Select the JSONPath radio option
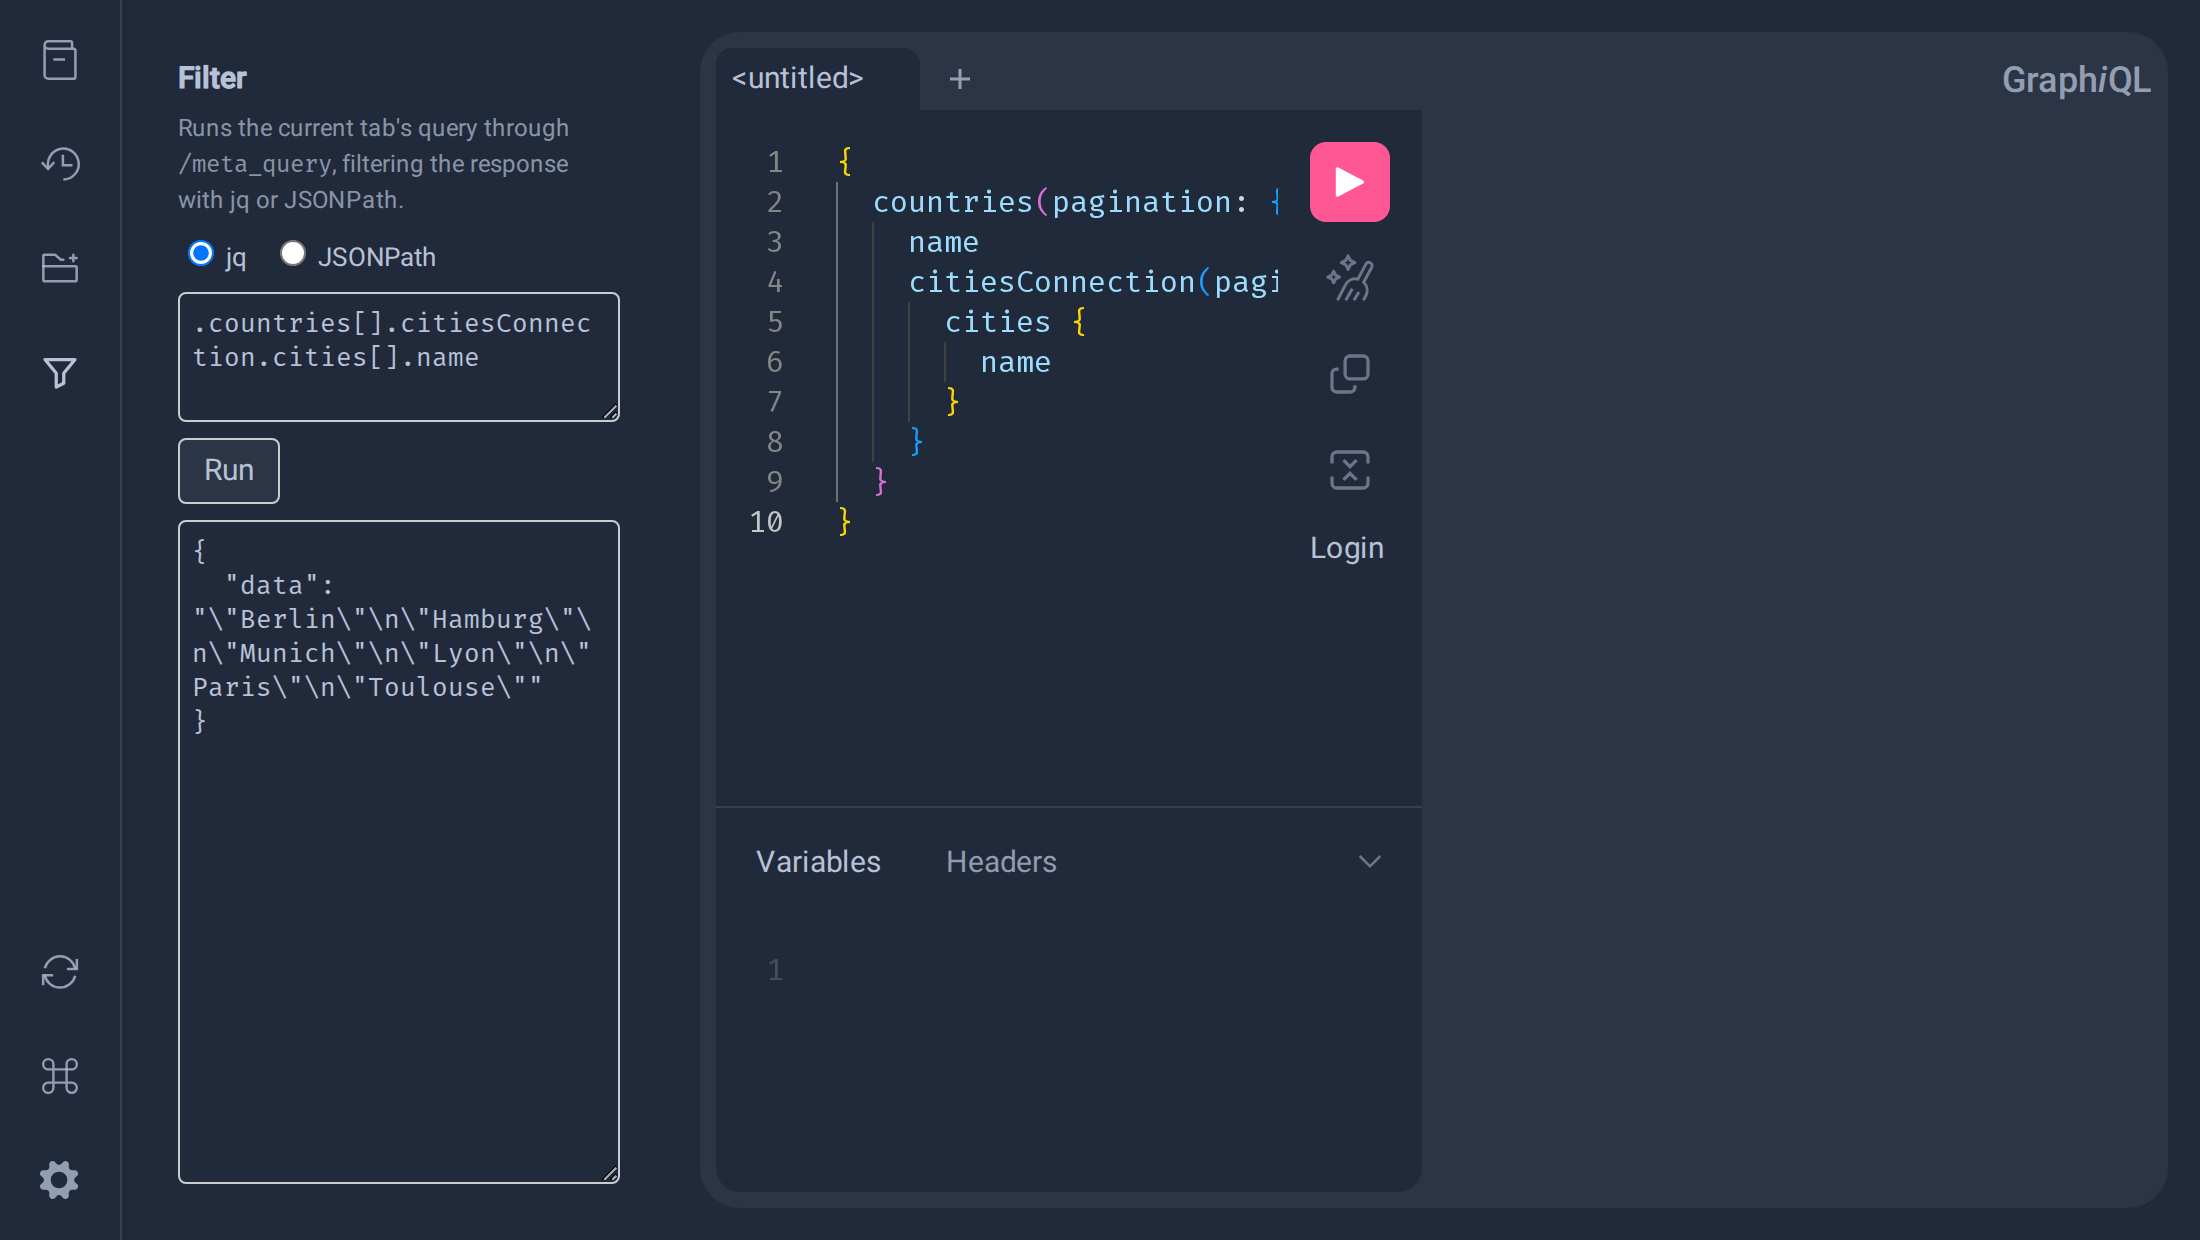2200x1240 pixels. [x=293, y=254]
